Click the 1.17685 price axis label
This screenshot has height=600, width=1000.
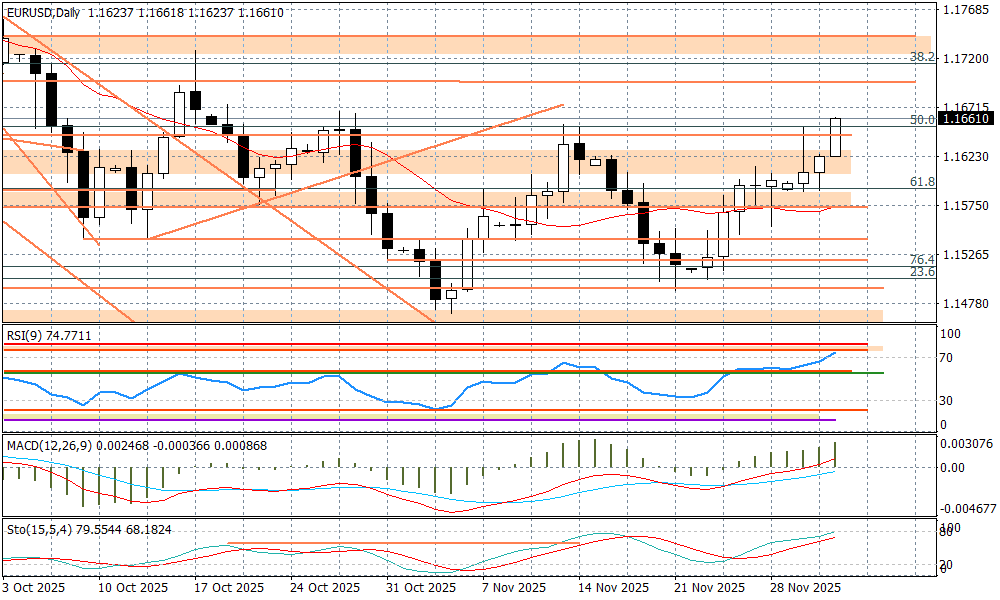click(967, 10)
